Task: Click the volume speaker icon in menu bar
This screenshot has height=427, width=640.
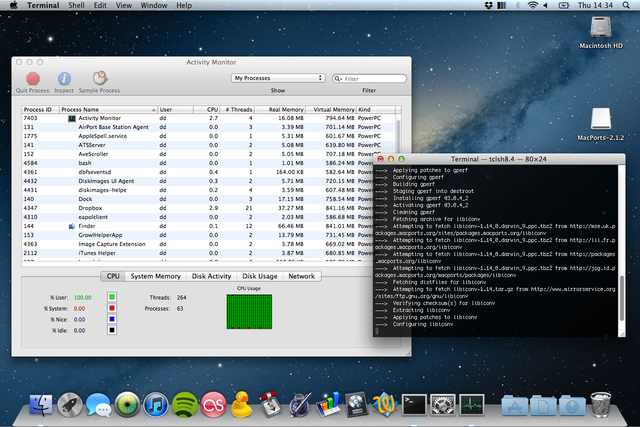Action: coord(545,5)
